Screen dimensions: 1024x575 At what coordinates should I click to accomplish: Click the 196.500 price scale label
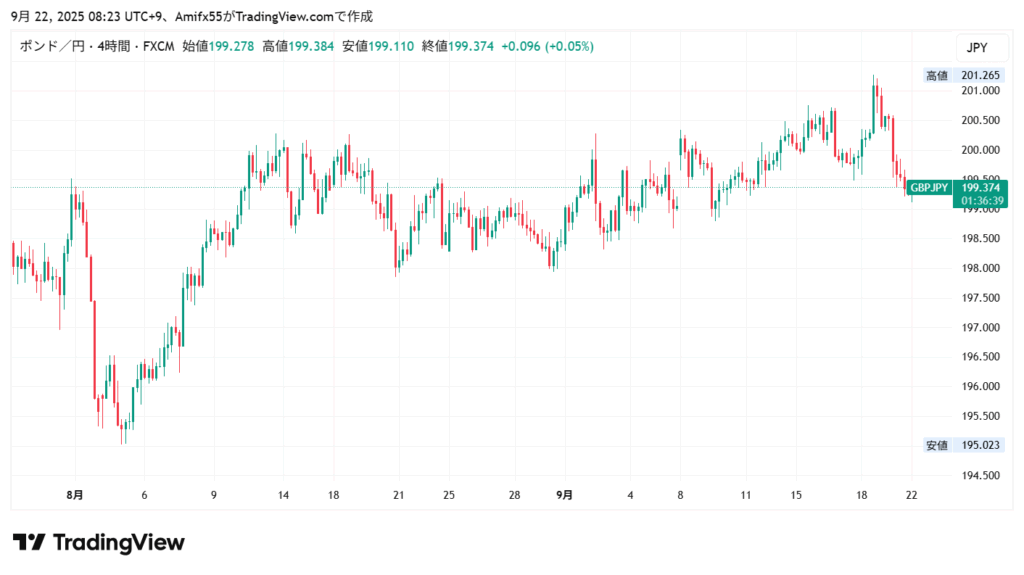click(x=980, y=357)
